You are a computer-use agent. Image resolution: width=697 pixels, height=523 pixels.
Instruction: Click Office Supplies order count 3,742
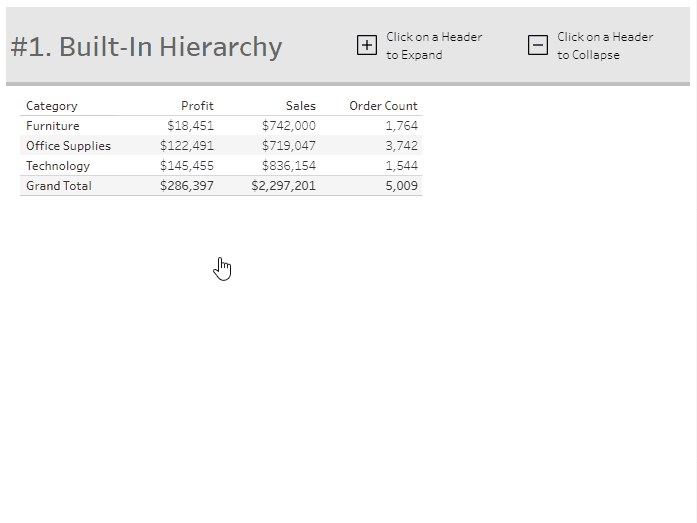coord(401,146)
